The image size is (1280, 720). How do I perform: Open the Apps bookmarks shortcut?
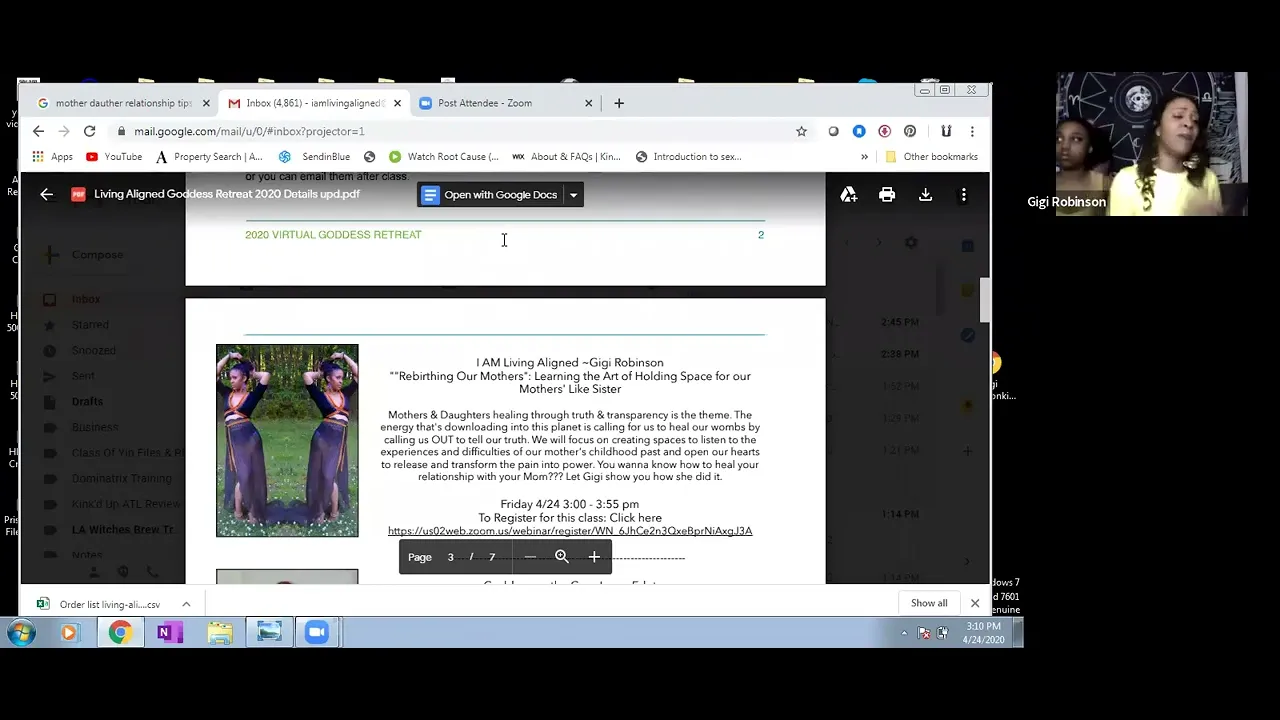(52, 156)
